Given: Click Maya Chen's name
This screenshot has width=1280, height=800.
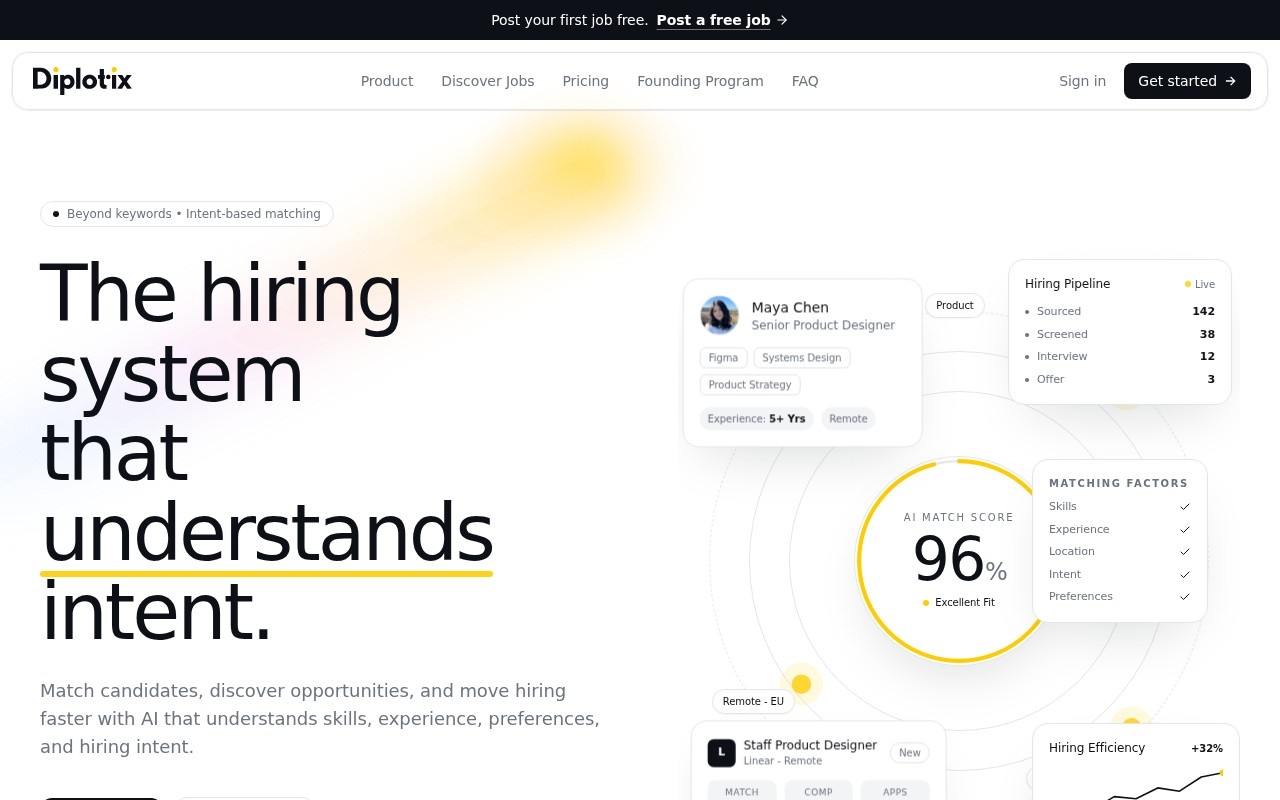Looking at the screenshot, I should pyautogui.click(x=790, y=307).
